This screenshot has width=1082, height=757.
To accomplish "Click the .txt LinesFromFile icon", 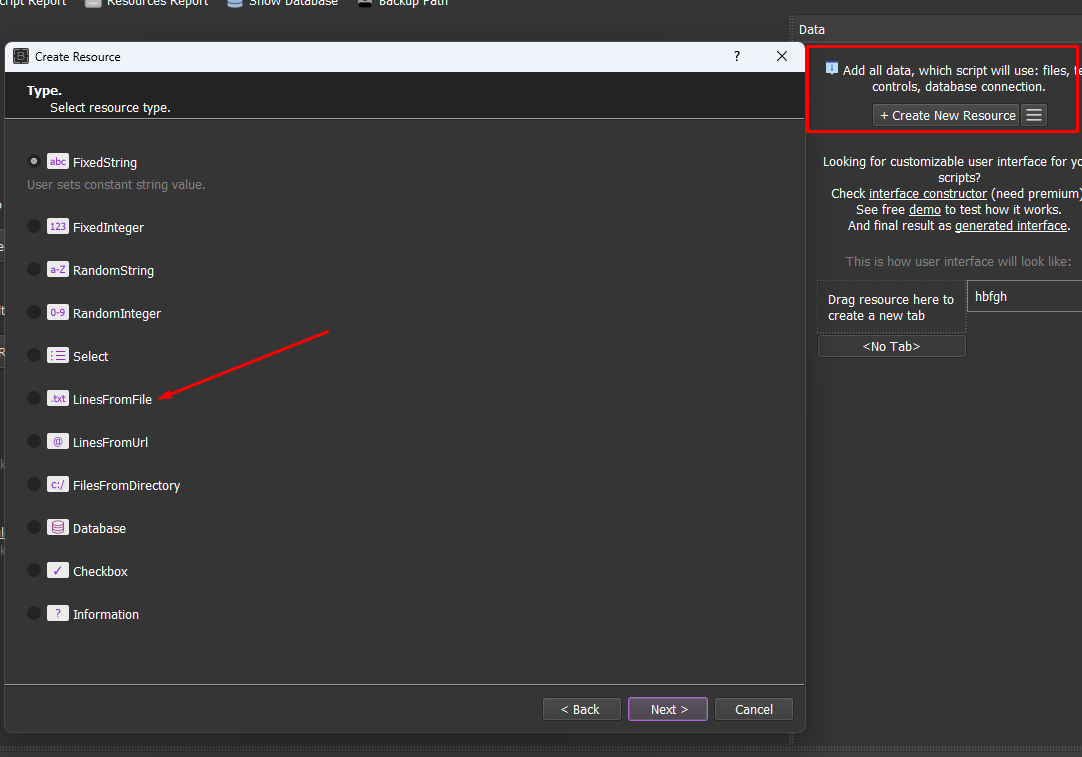I will coord(58,399).
